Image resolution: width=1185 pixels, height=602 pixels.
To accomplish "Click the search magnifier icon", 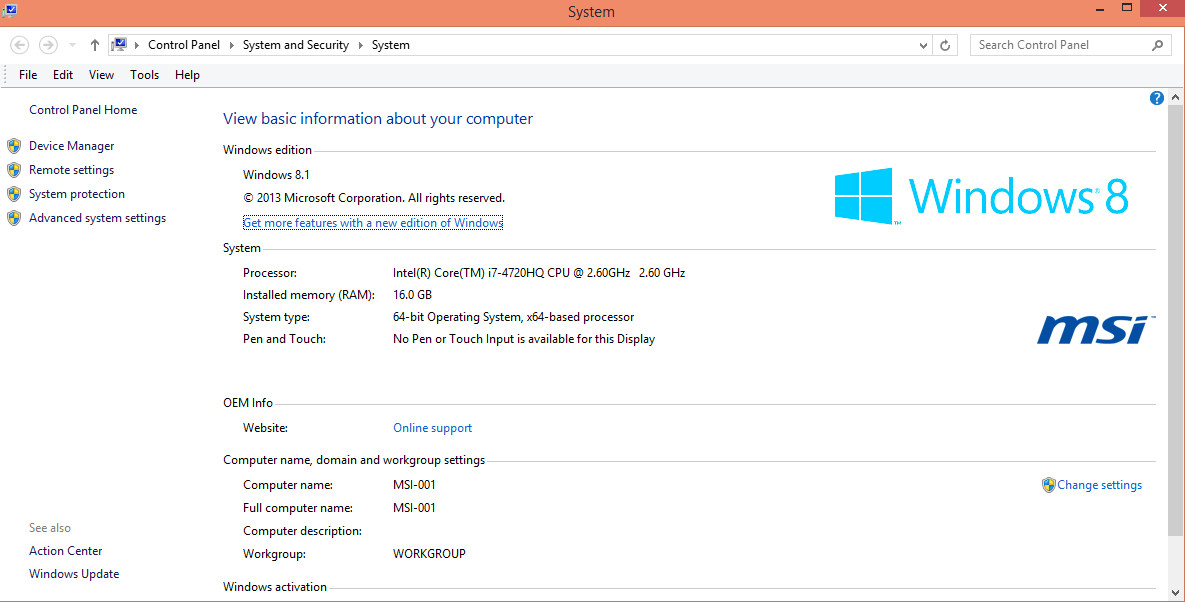I will coord(1158,45).
